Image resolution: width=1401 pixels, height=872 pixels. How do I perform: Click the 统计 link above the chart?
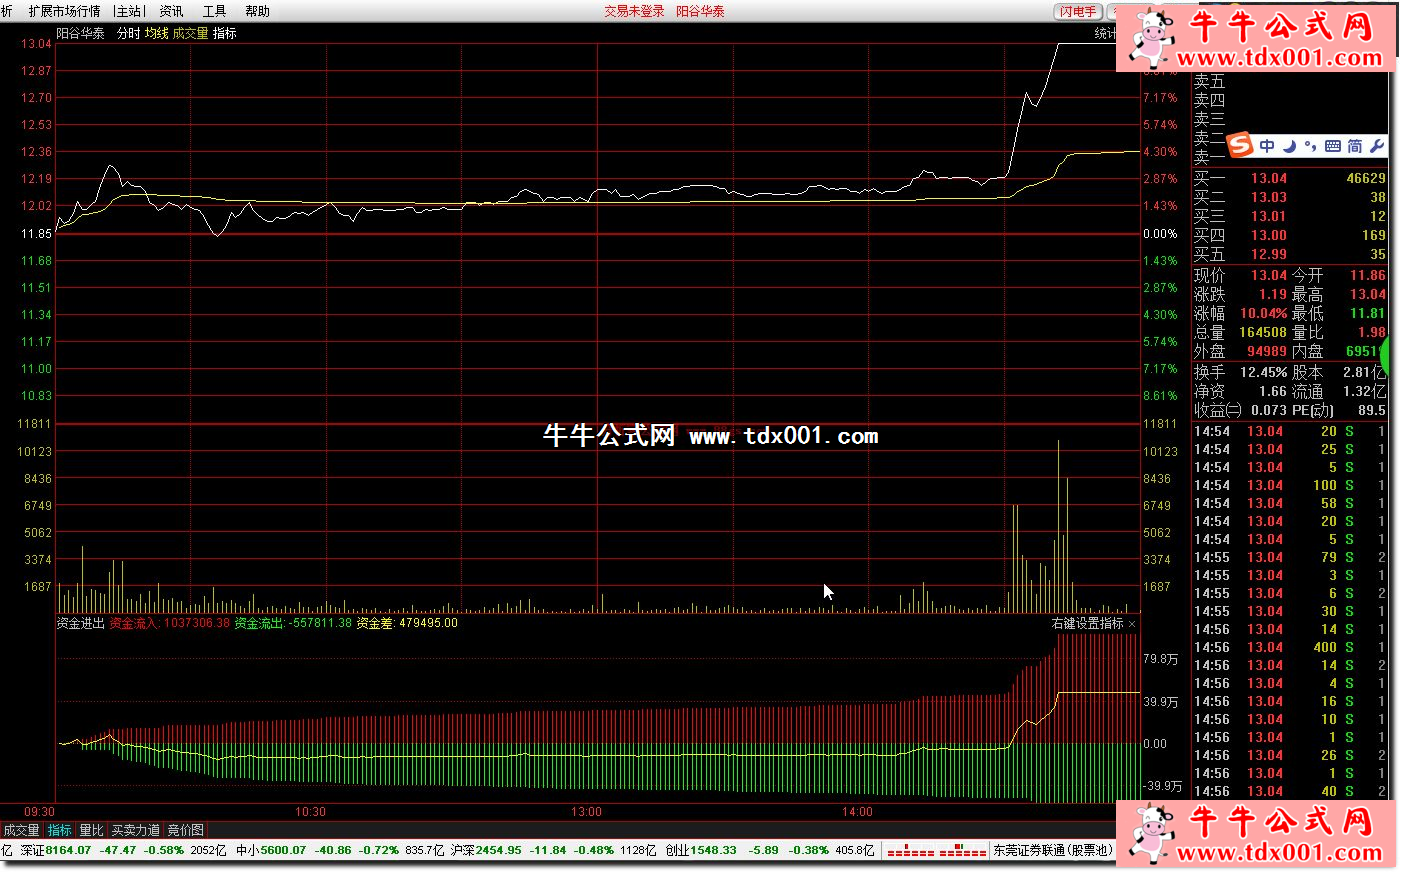click(x=1104, y=33)
